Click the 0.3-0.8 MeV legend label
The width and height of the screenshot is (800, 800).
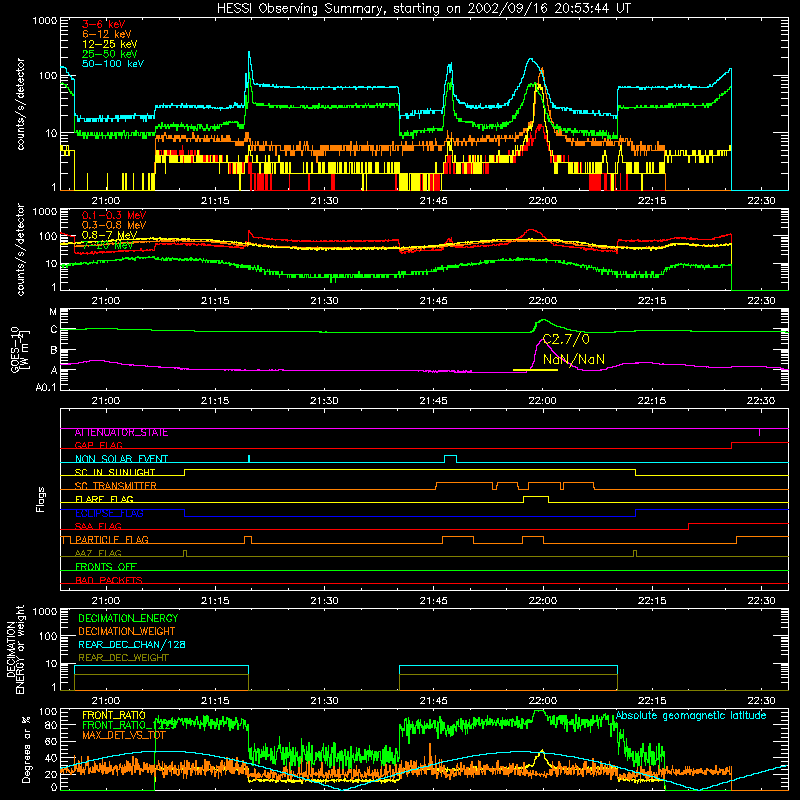tap(114, 225)
